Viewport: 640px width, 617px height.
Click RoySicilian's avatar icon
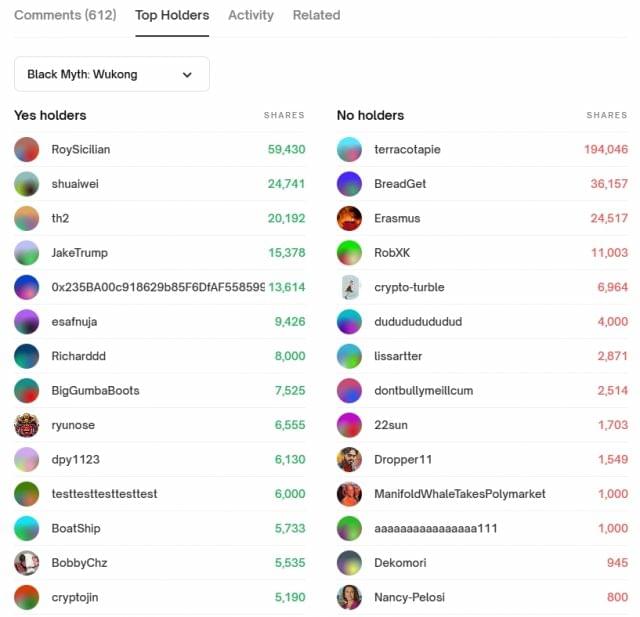27,149
